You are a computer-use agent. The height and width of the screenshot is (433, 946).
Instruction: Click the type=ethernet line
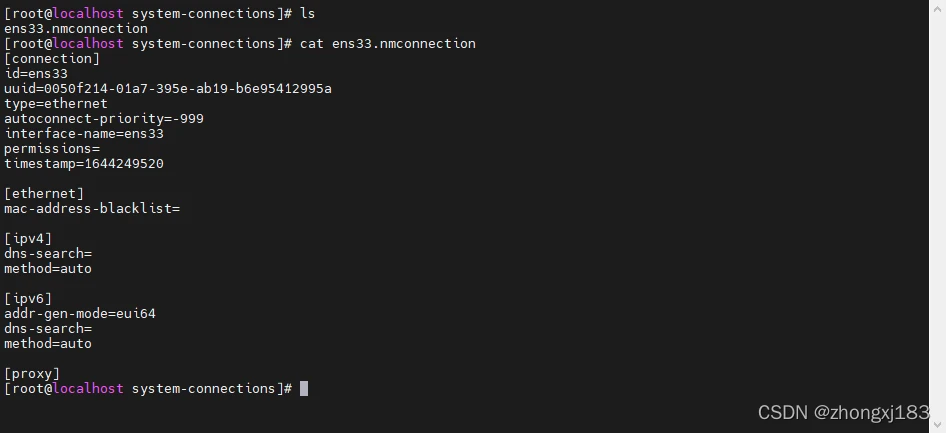(56, 104)
